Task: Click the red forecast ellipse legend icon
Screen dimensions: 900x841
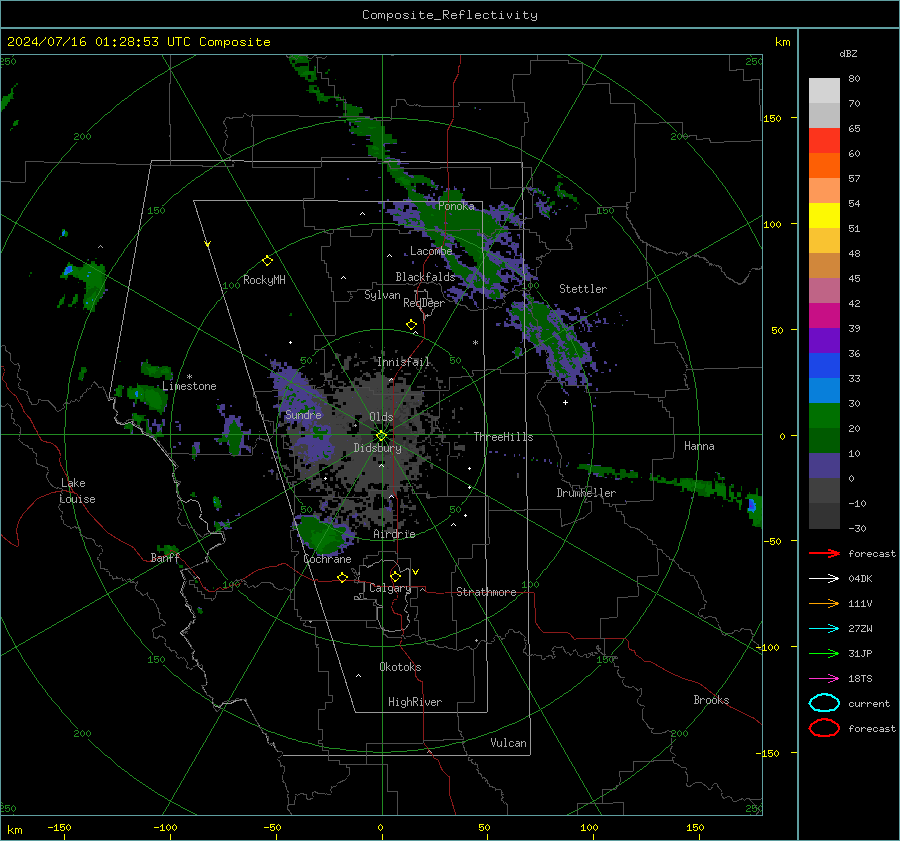Action: 824,728
